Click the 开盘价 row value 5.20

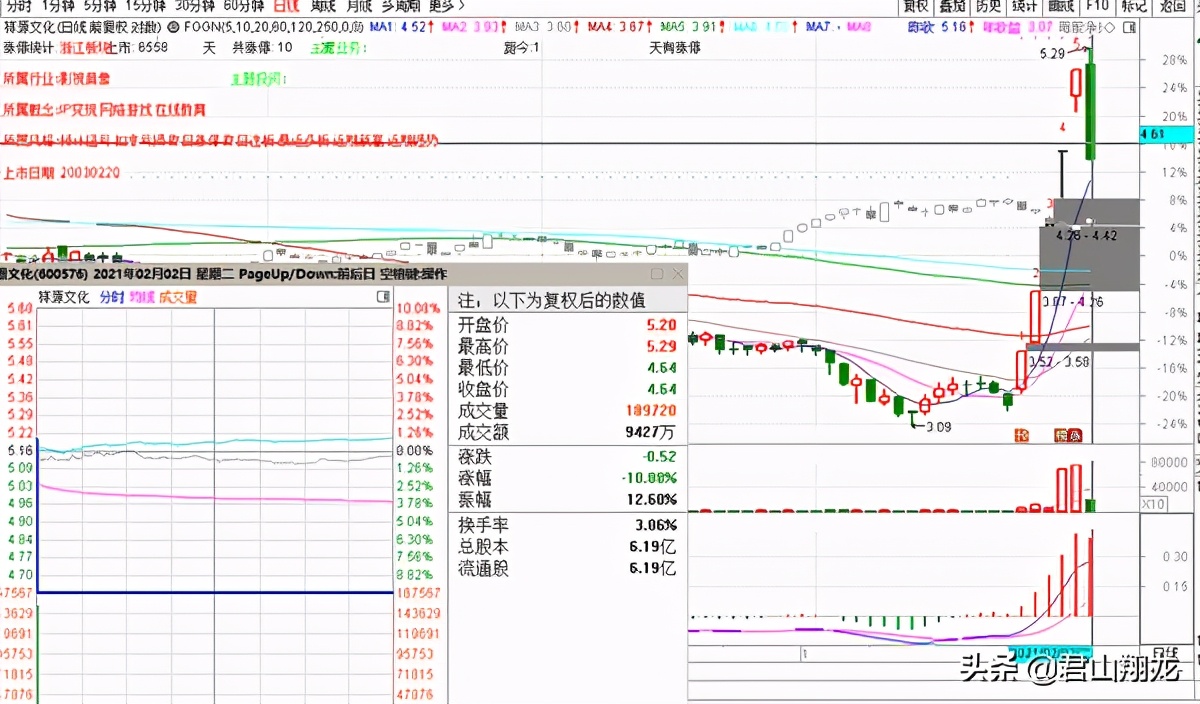[x=661, y=325]
